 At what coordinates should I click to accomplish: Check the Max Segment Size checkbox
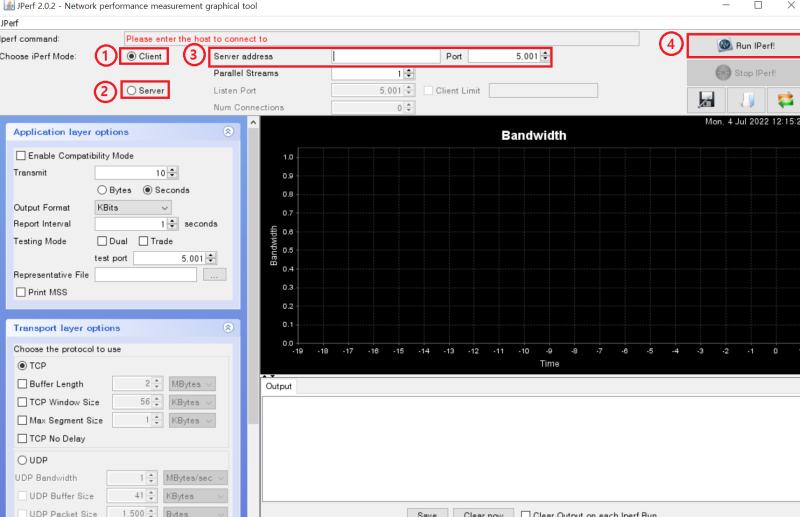pos(22,421)
